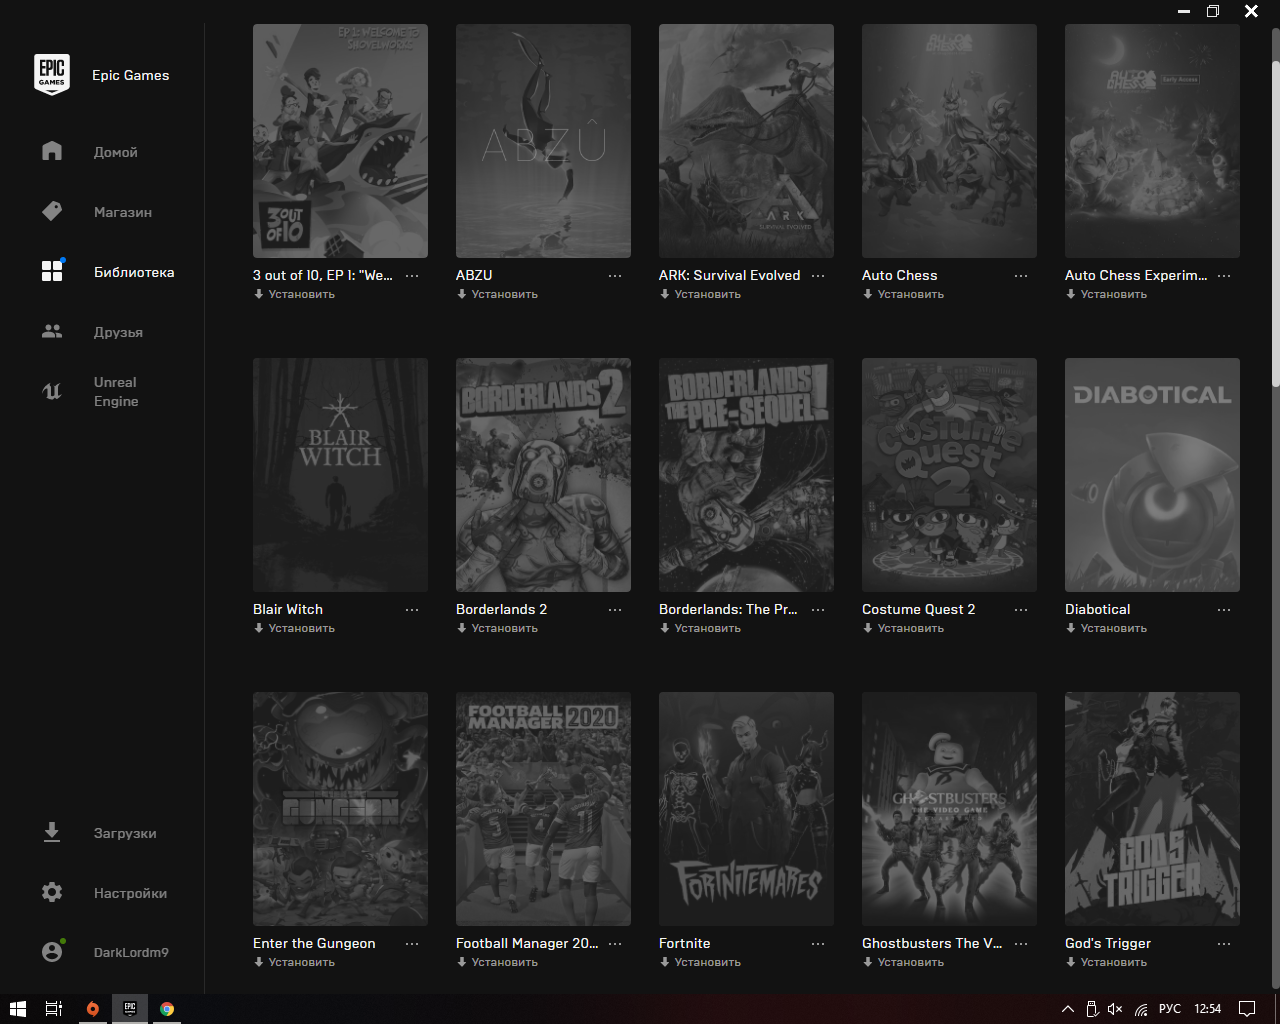The height and width of the screenshot is (1024, 1280).
Task: Click Установить under God's Trigger
Action: point(1106,962)
